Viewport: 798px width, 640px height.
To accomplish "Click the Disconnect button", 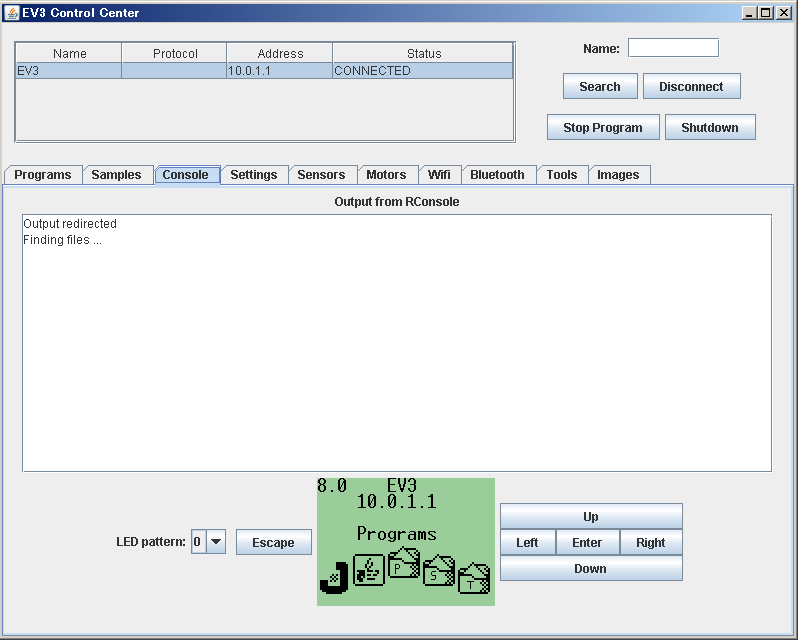I will tap(691, 86).
